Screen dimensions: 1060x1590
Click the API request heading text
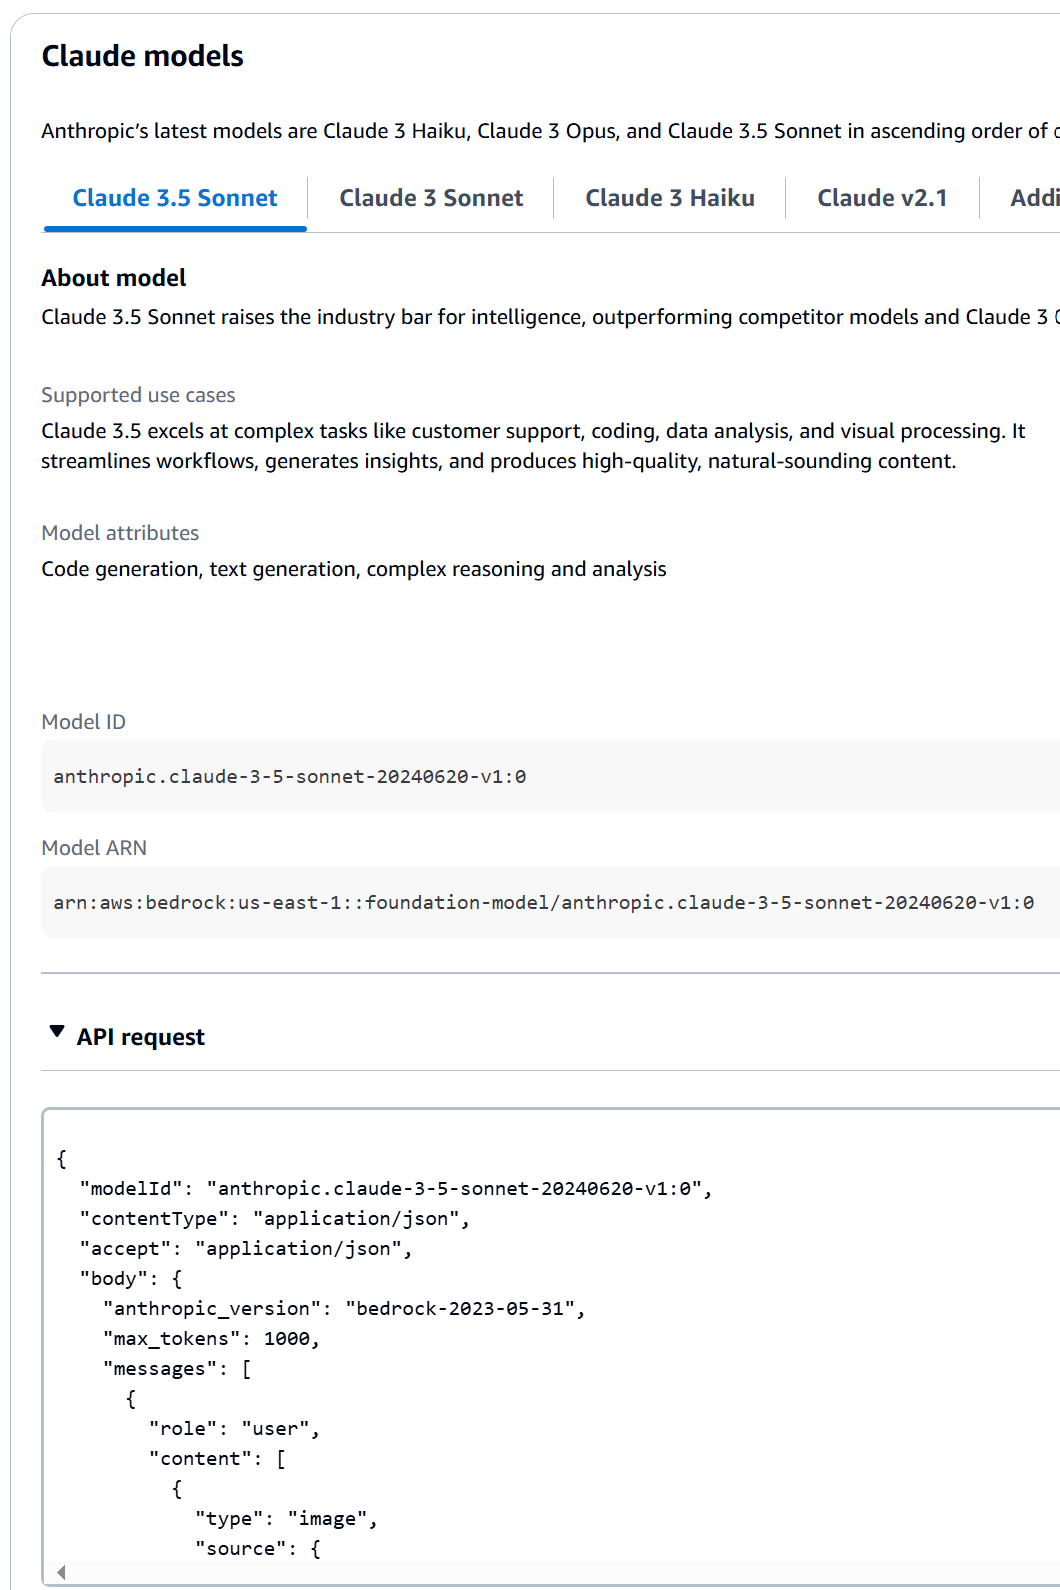click(x=141, y=1038)
